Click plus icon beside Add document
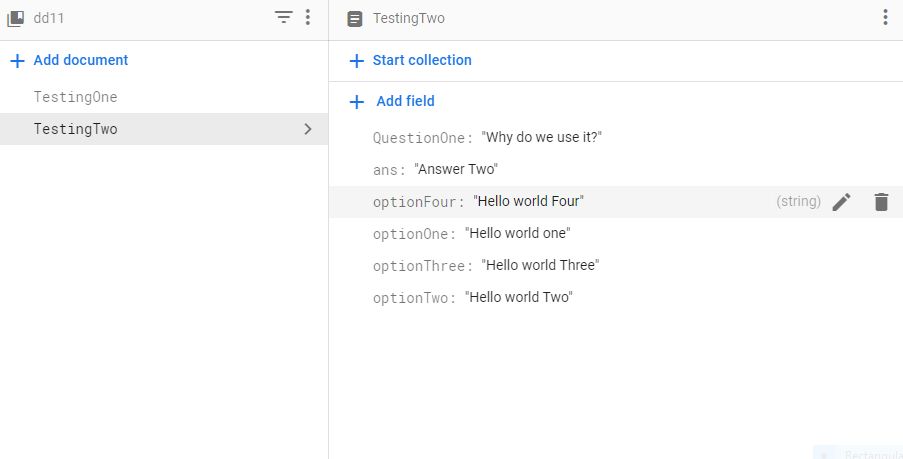903x459 pixels. click(17, 61)
